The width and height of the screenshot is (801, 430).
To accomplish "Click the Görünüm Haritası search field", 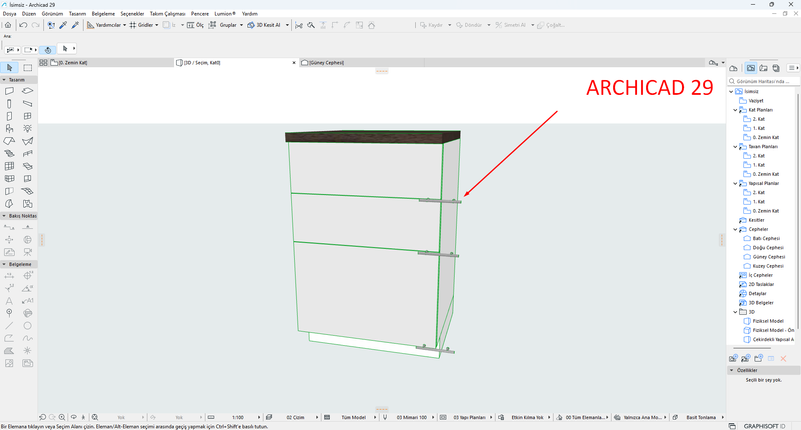I will (x=763, y=81).
